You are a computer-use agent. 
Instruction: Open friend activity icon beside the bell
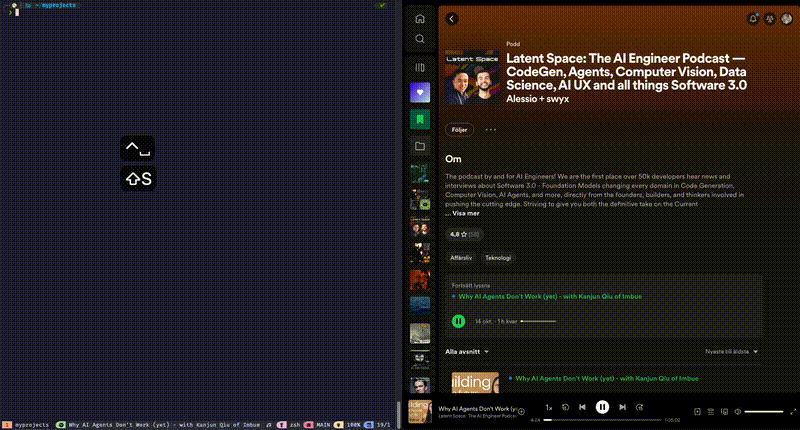(770, 19)
